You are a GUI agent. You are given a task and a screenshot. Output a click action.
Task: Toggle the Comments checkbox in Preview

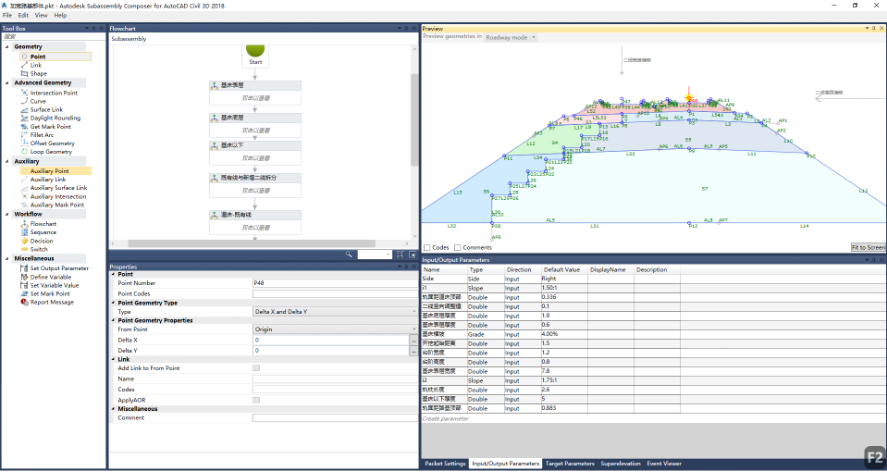tap(457, 247)
